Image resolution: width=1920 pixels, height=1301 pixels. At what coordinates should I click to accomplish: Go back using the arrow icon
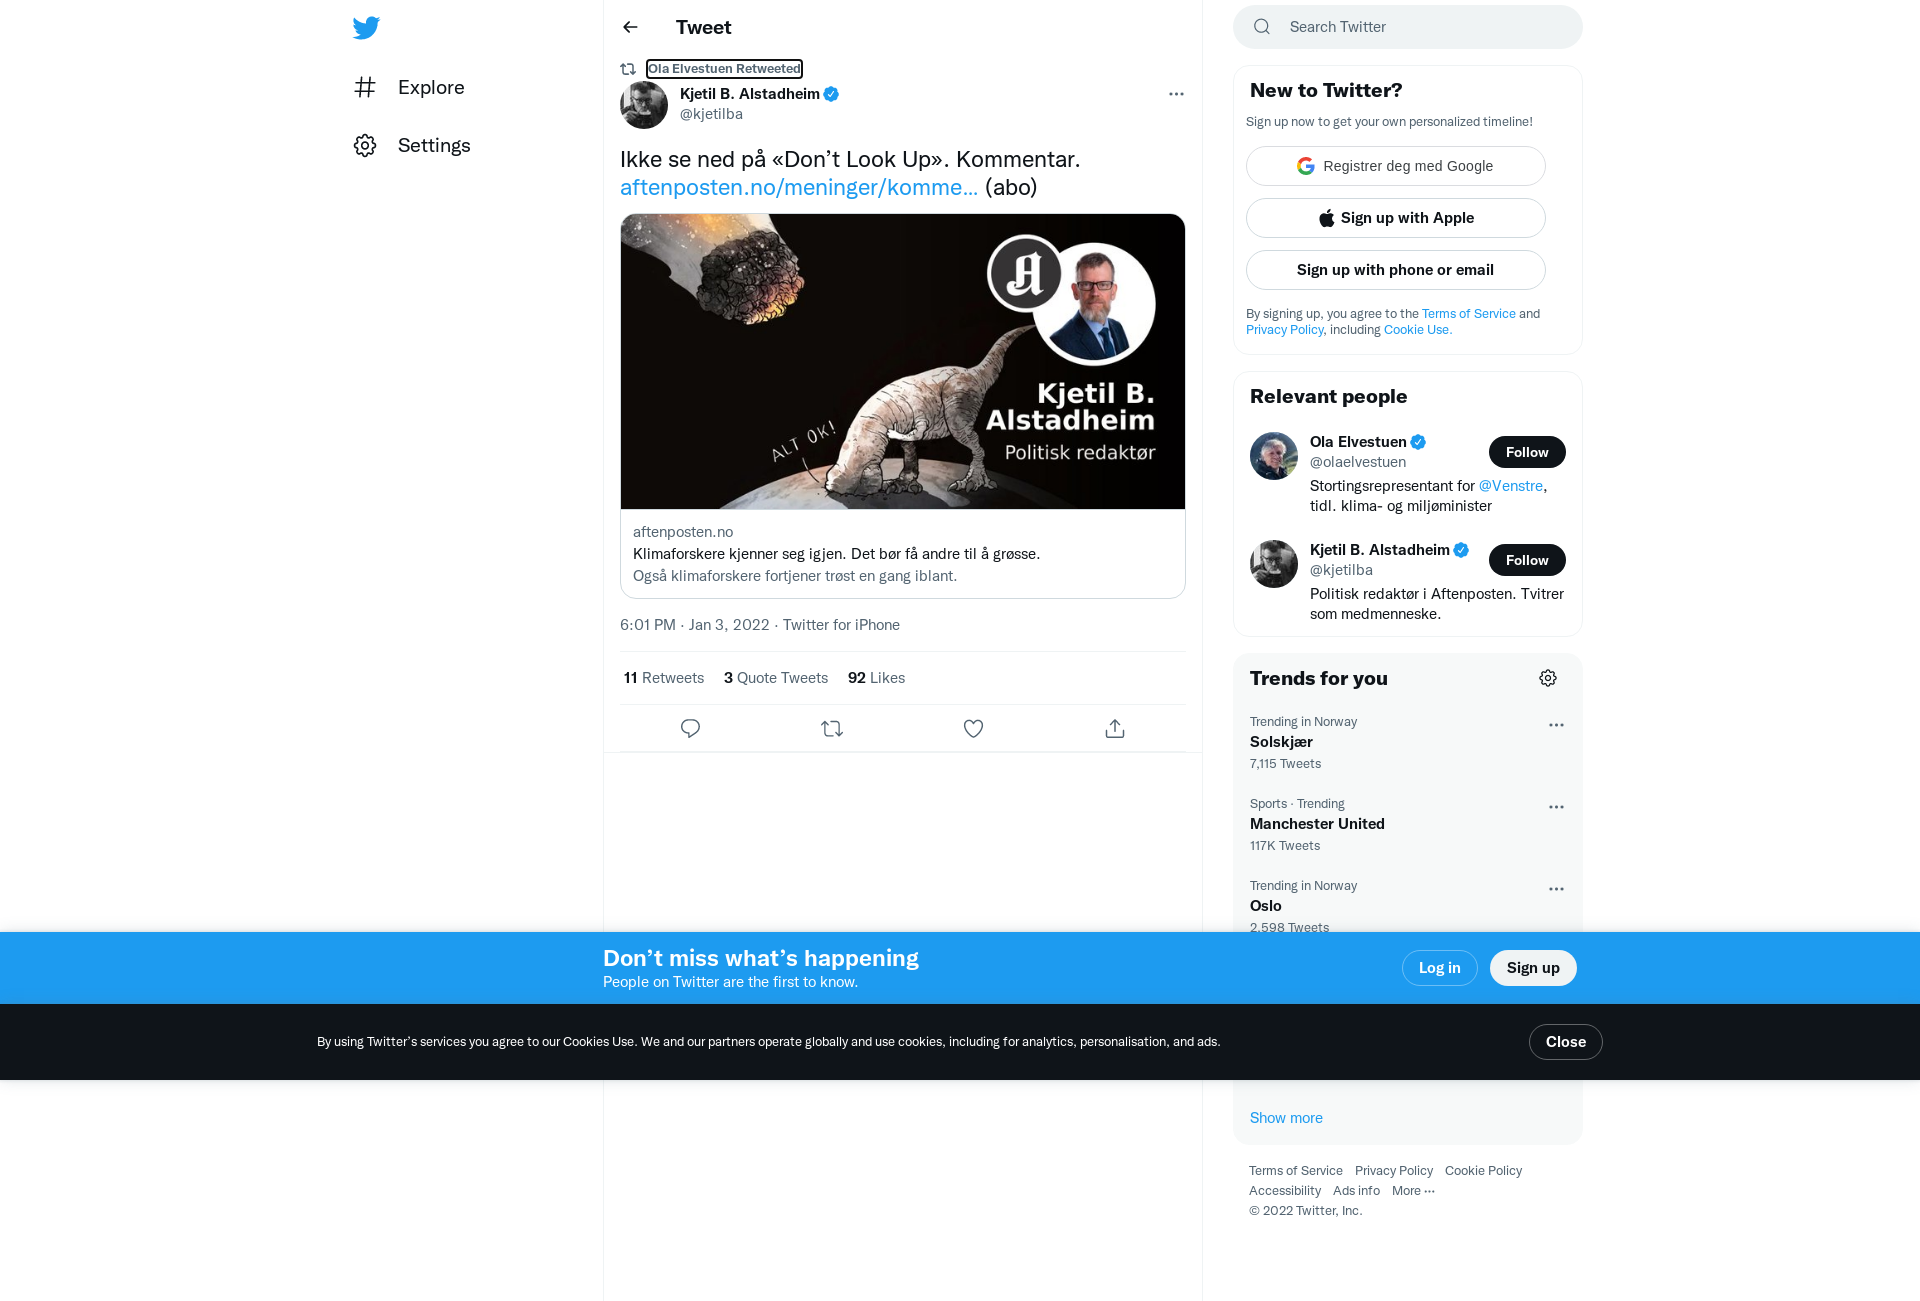click(x=630, y=27)
